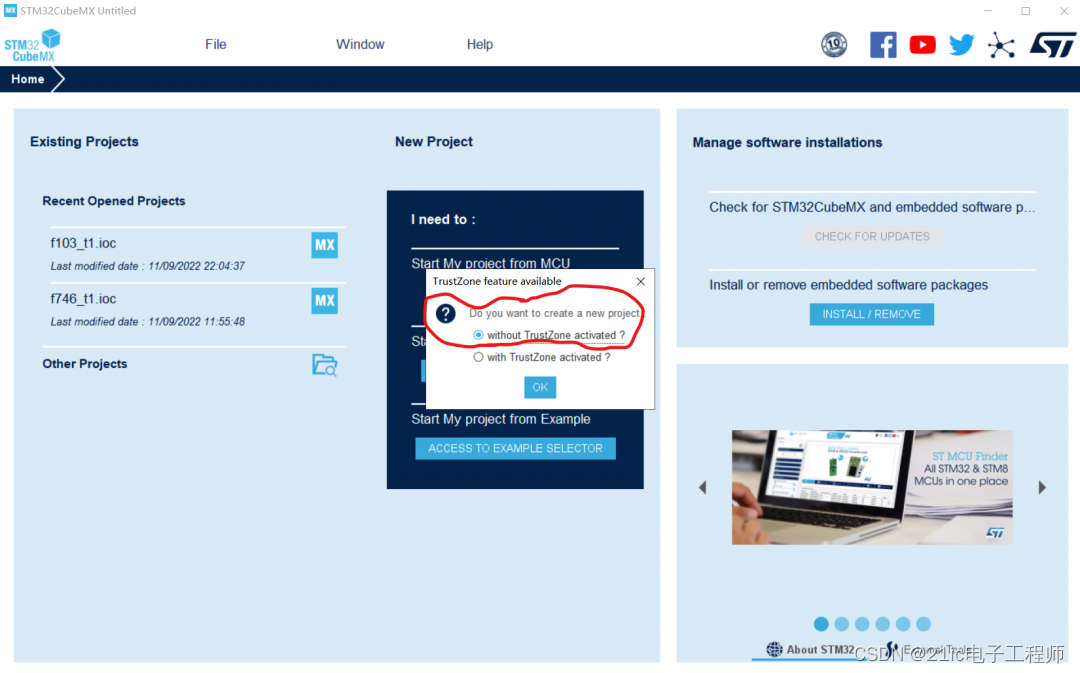Show previous carousel banner
The width and height of the screenshot is (1080, 673).
point(703,487)
